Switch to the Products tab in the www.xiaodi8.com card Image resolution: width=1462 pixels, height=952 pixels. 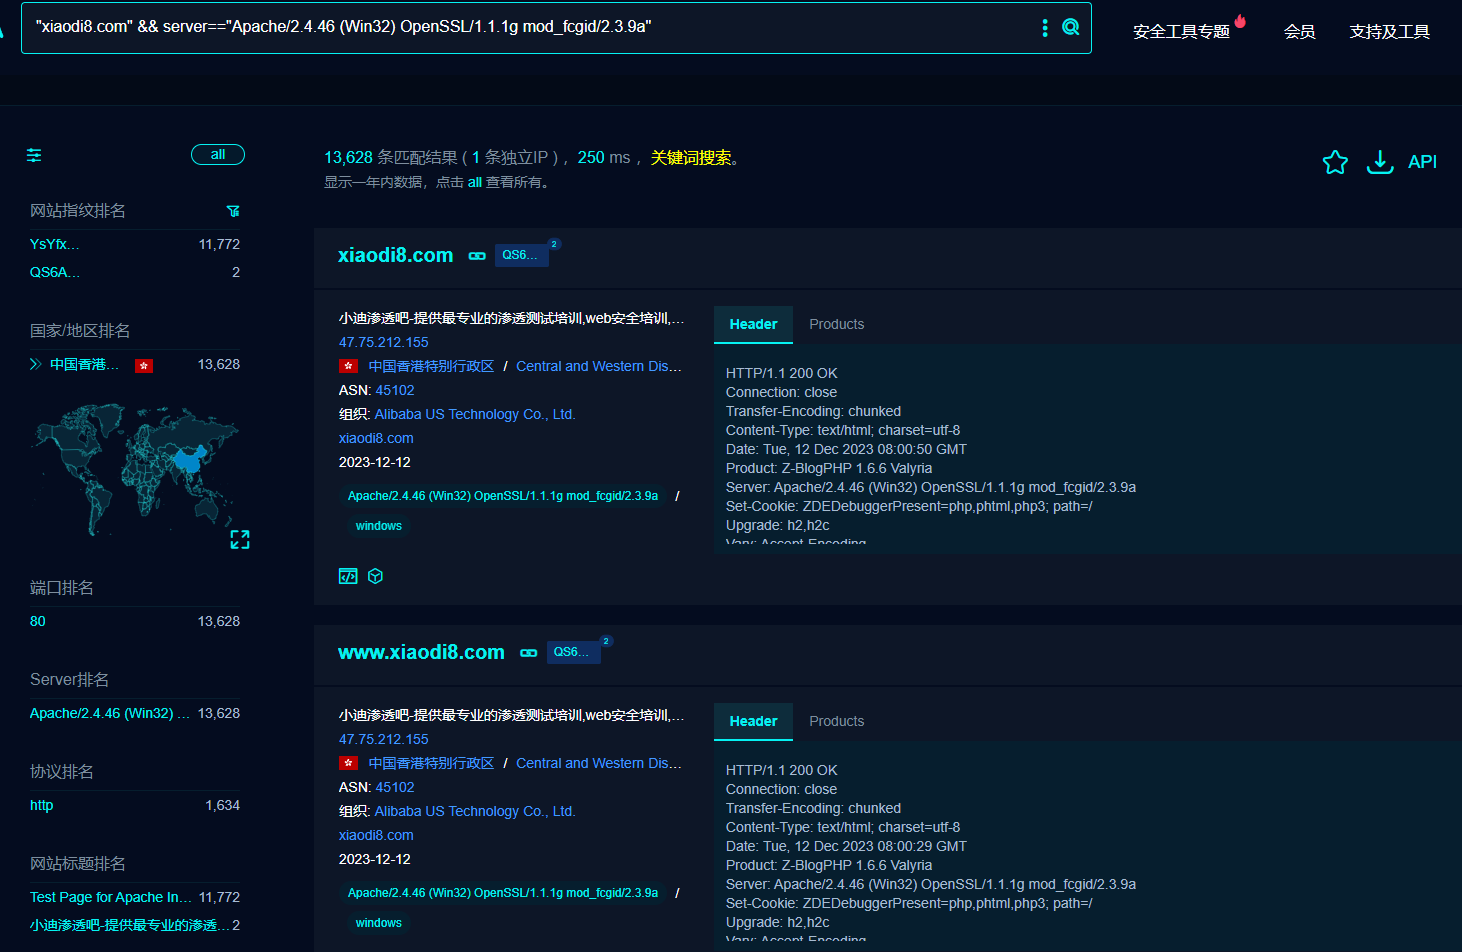click(836, 721)
